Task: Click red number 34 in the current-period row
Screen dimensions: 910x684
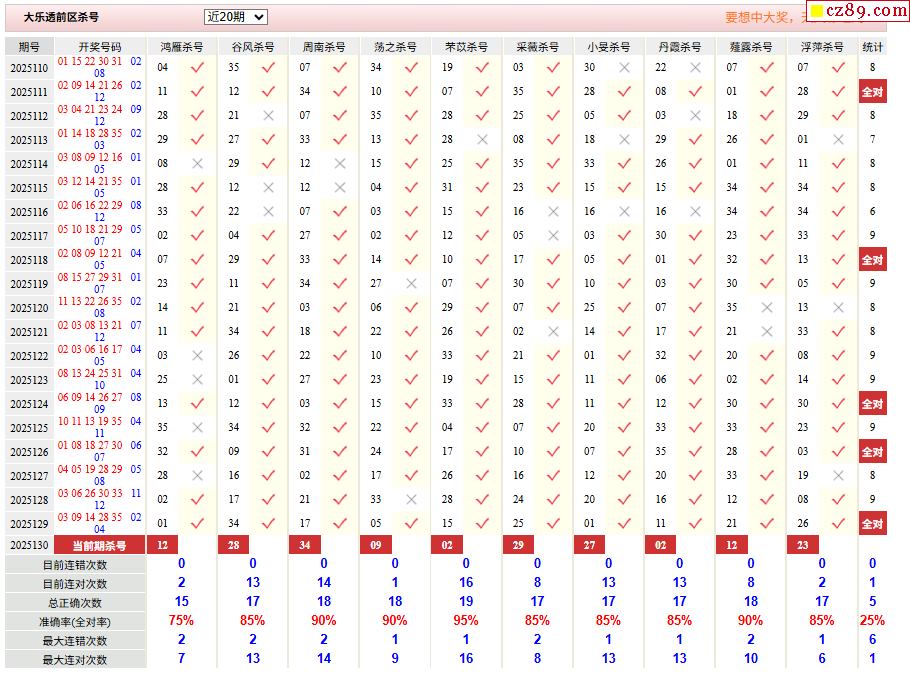Action: pyautogui.click(x=304, y=545)
